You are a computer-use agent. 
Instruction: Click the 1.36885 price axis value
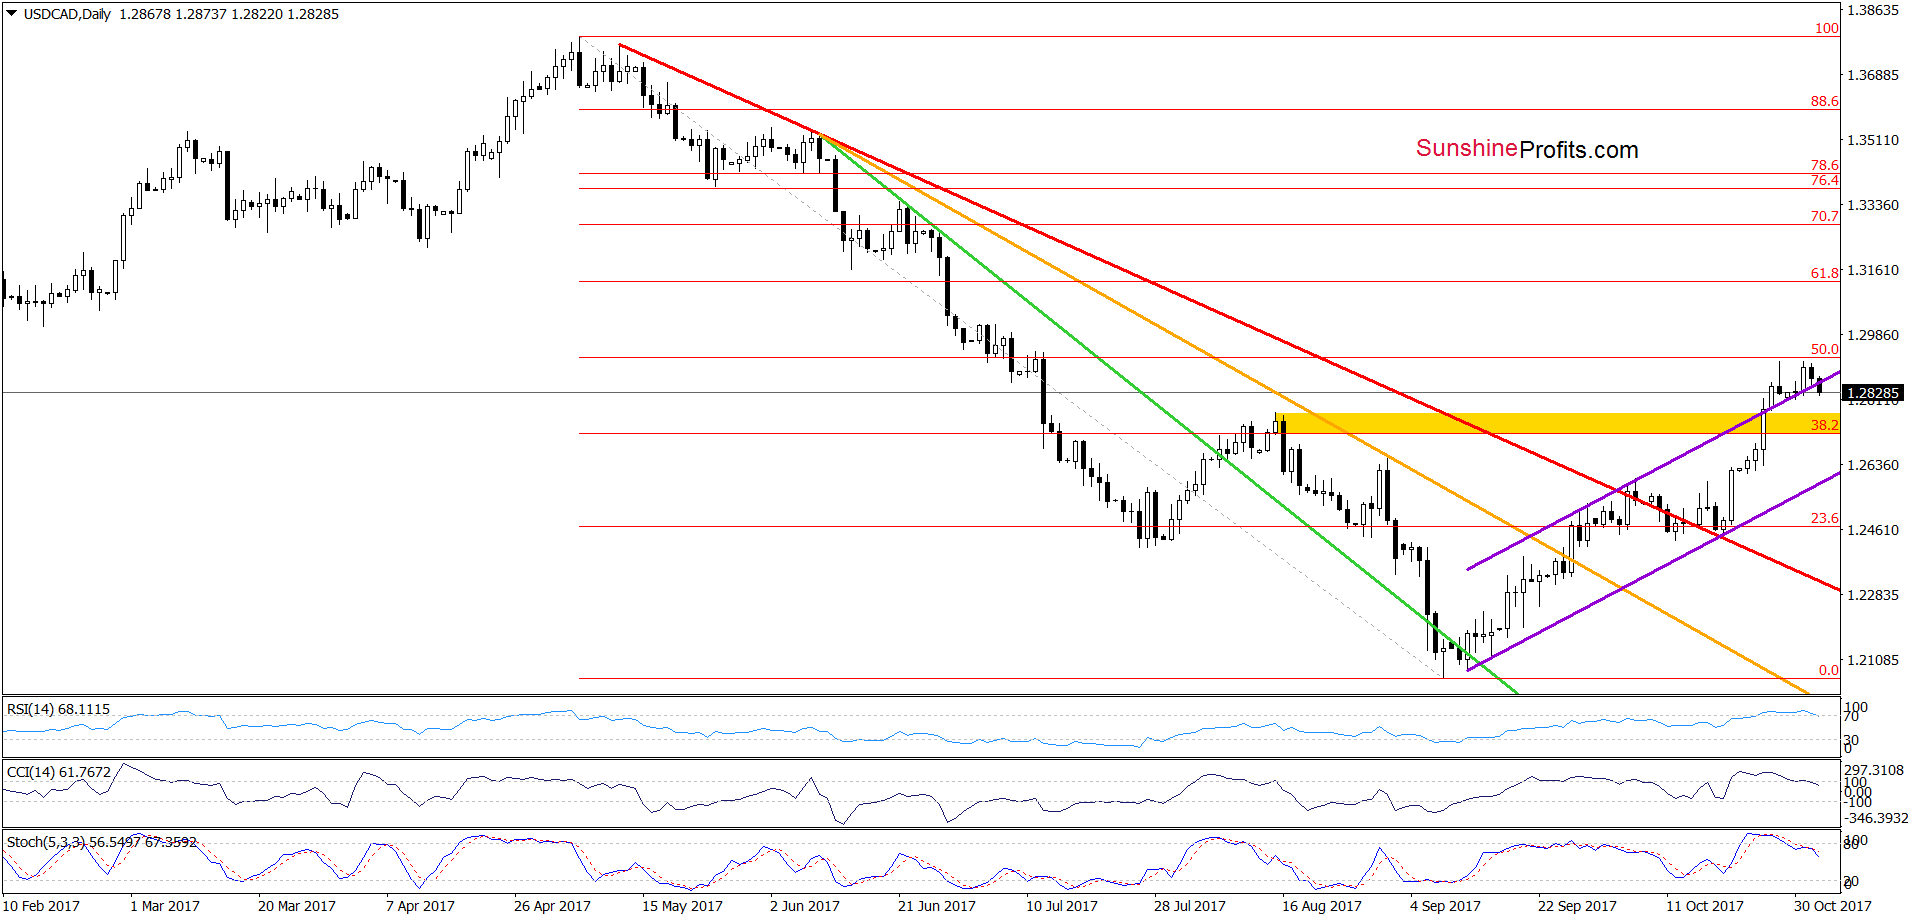[1872, 75]
